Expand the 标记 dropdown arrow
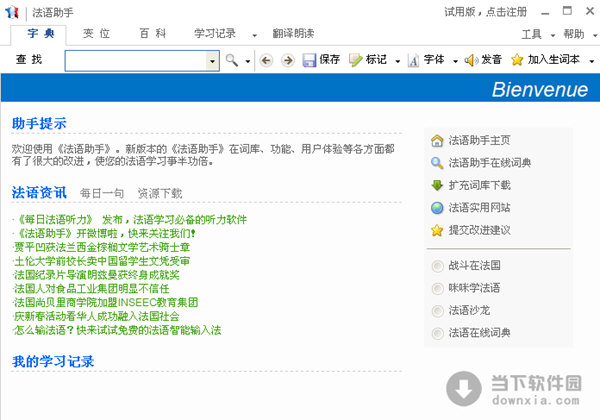The image size is (600, 420). 398,61
